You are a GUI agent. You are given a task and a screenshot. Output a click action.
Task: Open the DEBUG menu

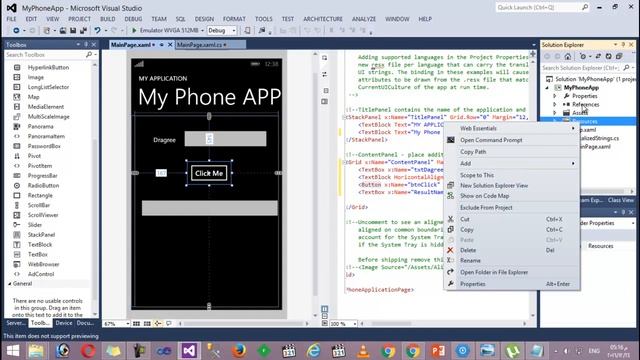coord(133,19)
